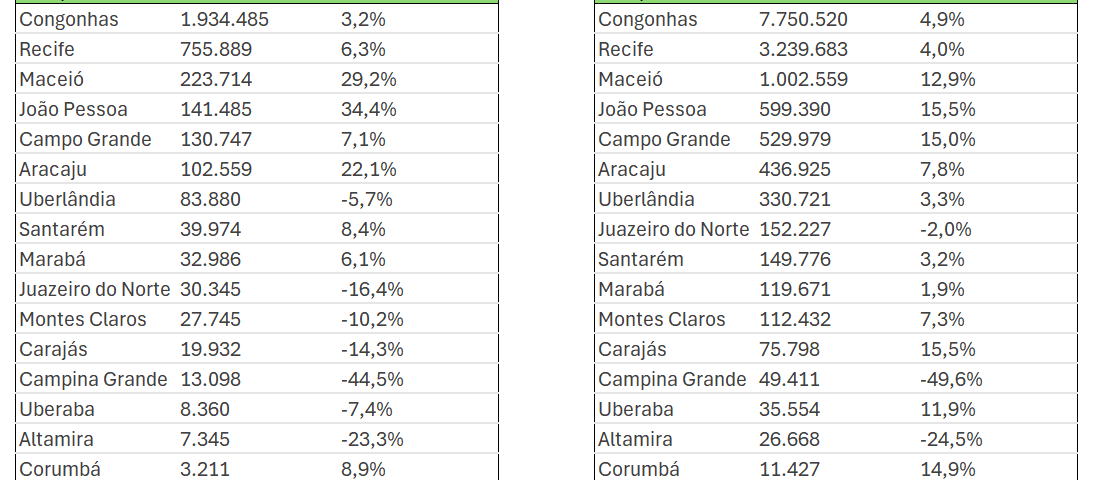Select the cell showing 1.934.485

225,19
